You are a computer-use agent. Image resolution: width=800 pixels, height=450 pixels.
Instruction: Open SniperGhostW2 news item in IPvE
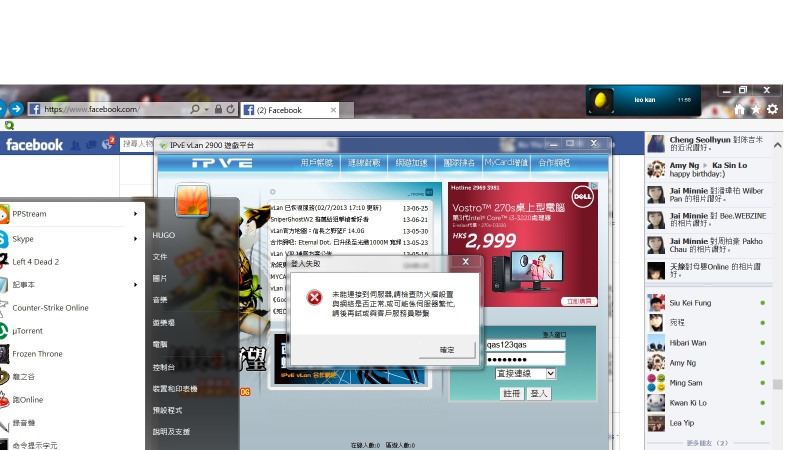coord(319,219)
